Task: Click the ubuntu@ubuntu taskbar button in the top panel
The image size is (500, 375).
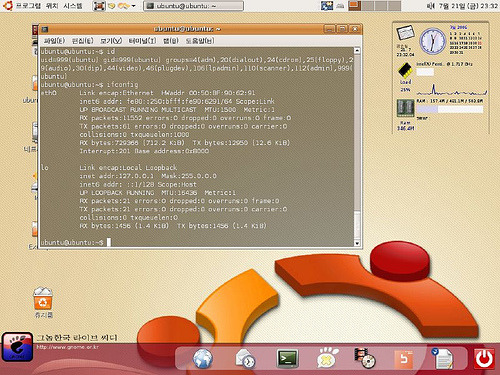Action: point(193,6)
